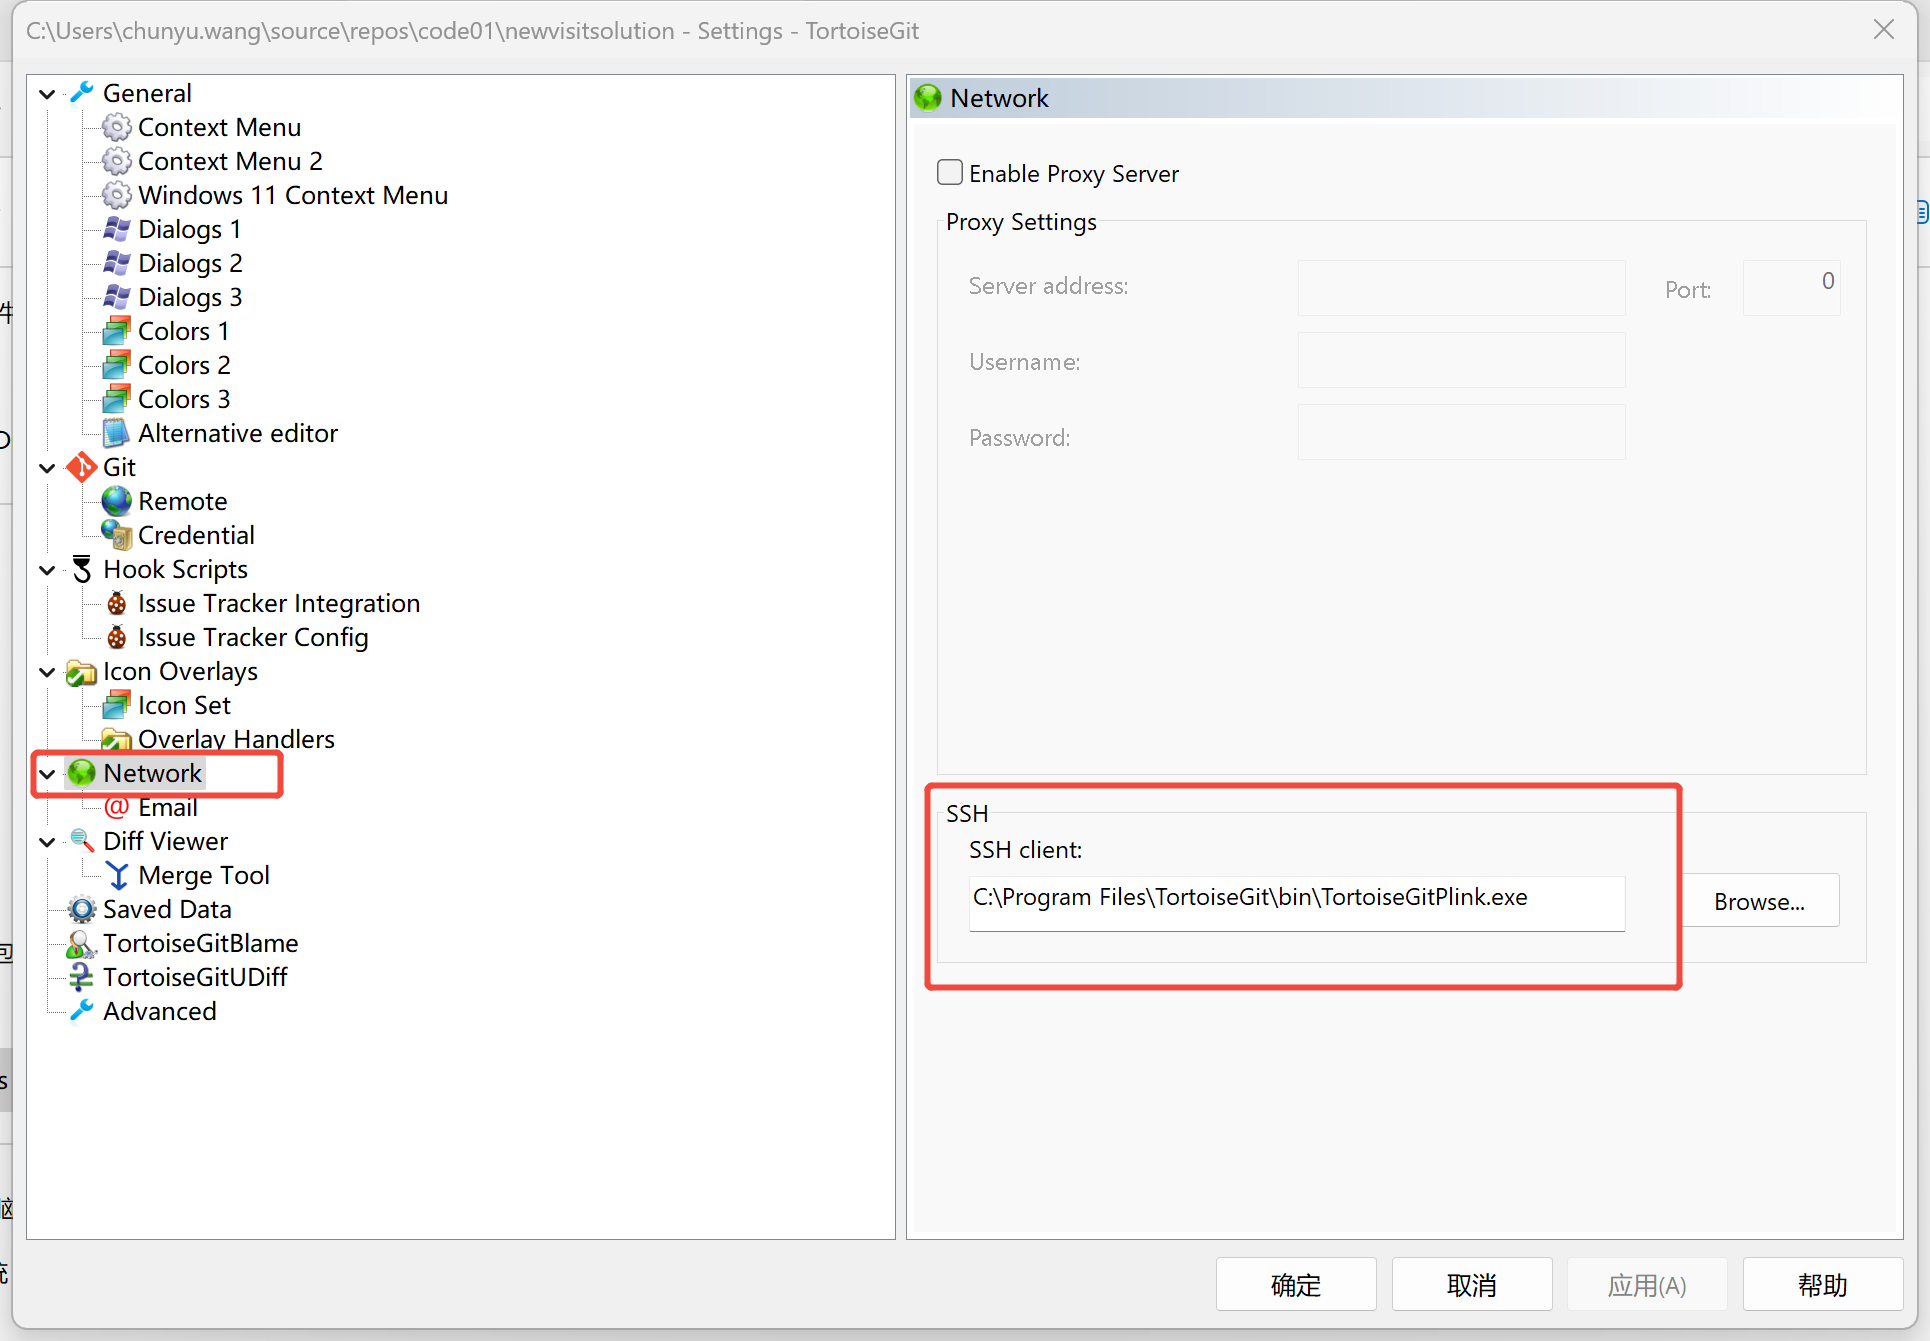
Task: Collapse the Network tree node
Action: pyautogui.click(x=47, y=774)
